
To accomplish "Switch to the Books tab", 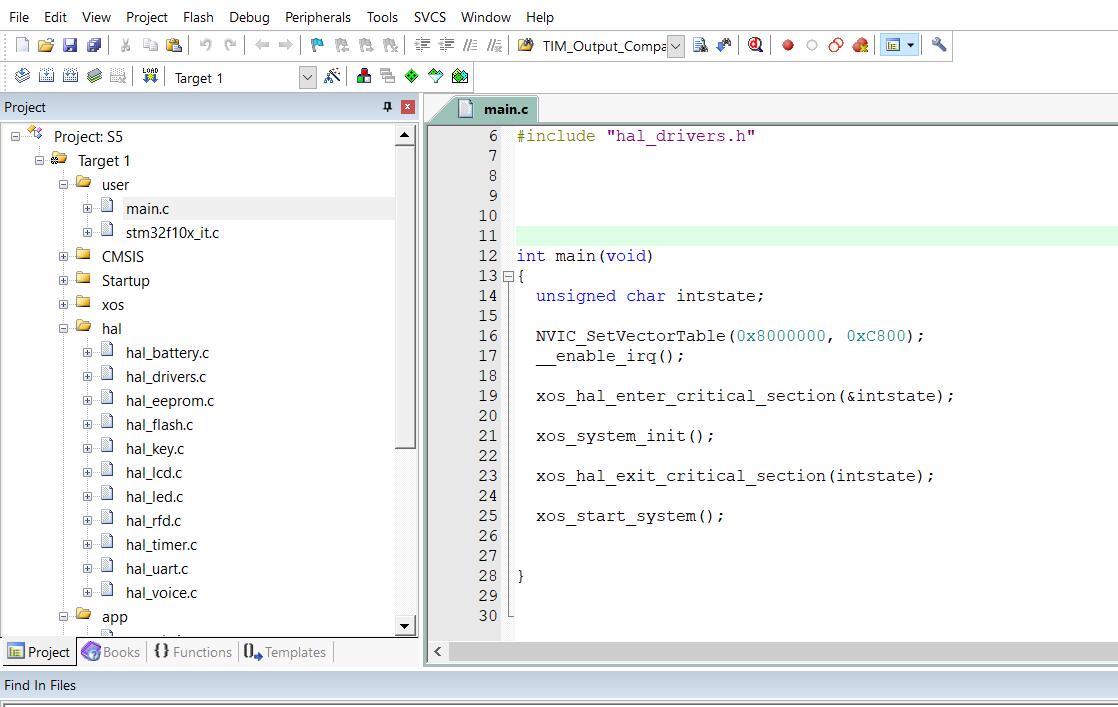I will click(x=111, y=651).
